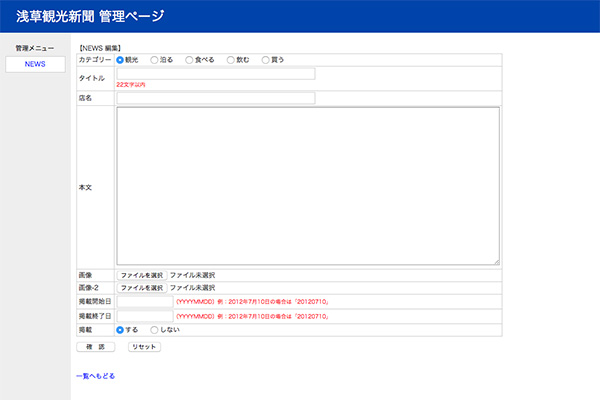Click the タイトル text input field
The image size is (600, 400).
click(215, 73)
